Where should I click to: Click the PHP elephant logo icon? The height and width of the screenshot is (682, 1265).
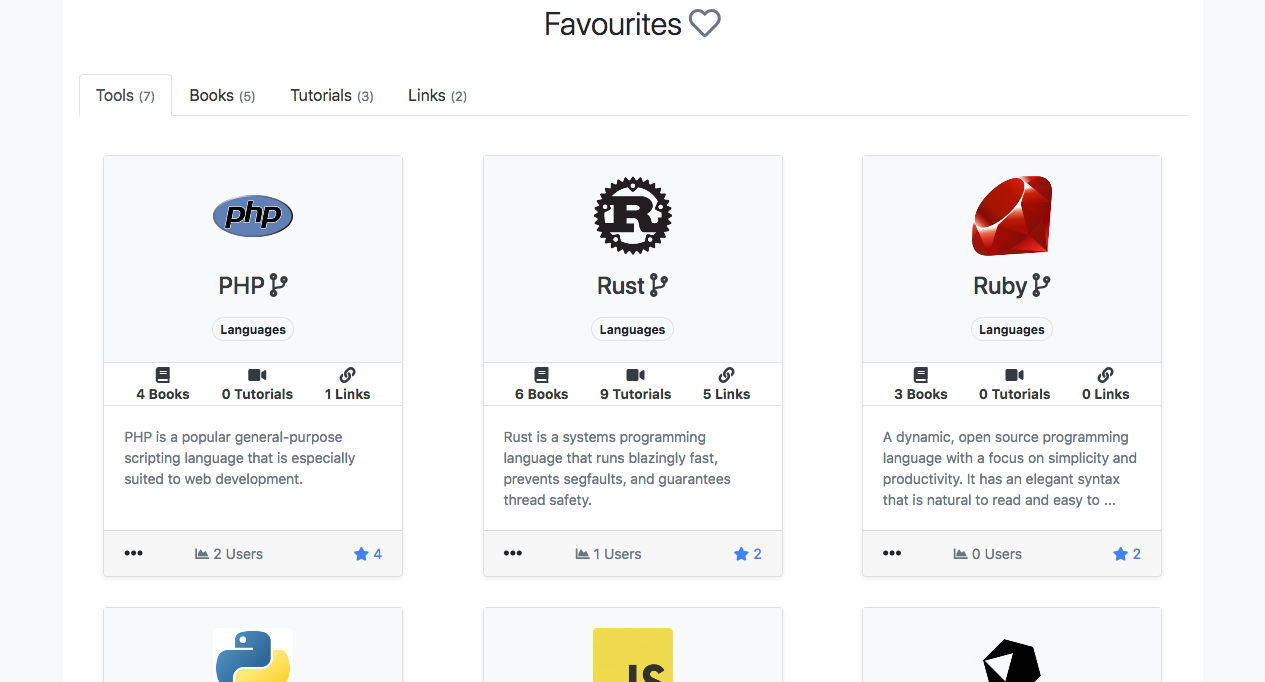tap(252, 215)
